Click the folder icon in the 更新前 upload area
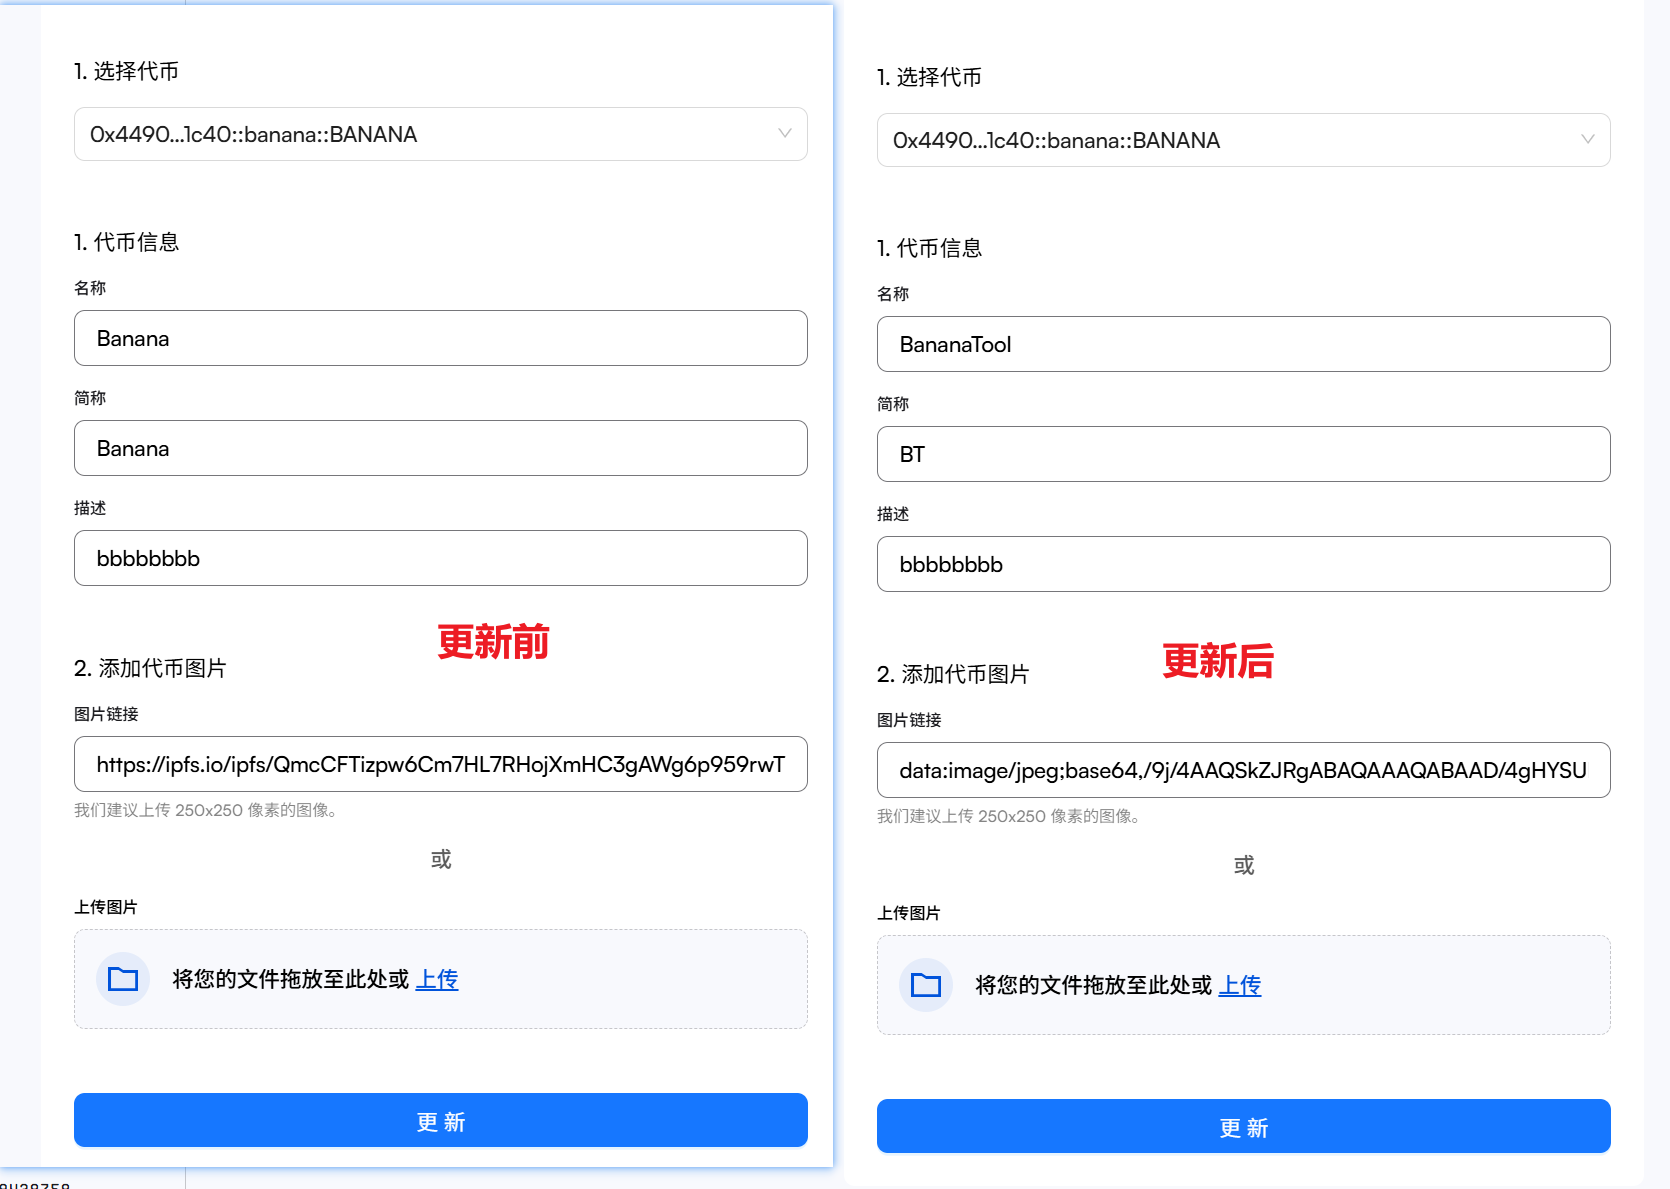The width and height of the screenshot is (1670, 1189). [x=123, y=979]
